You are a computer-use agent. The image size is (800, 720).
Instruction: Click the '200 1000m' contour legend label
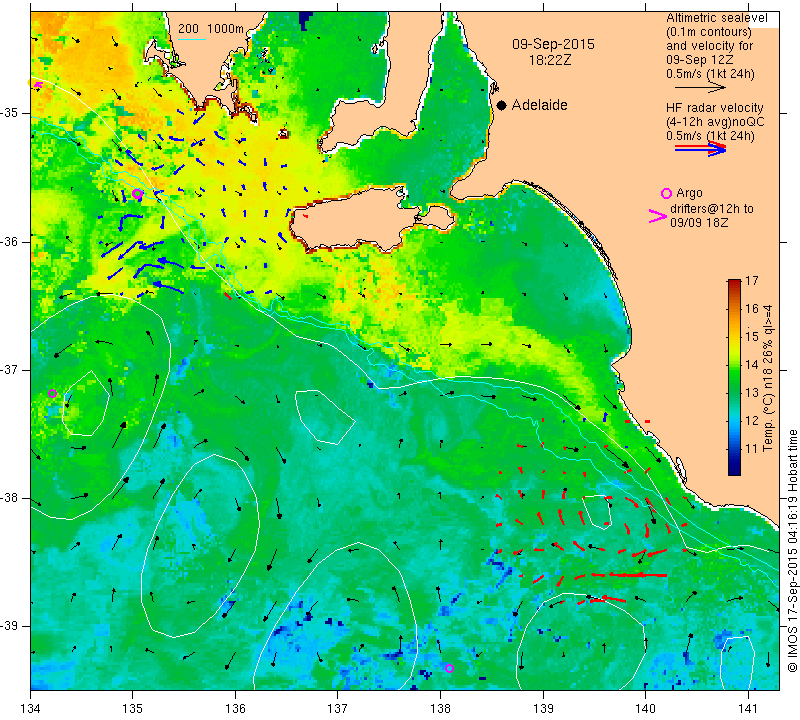pos(211,29)
